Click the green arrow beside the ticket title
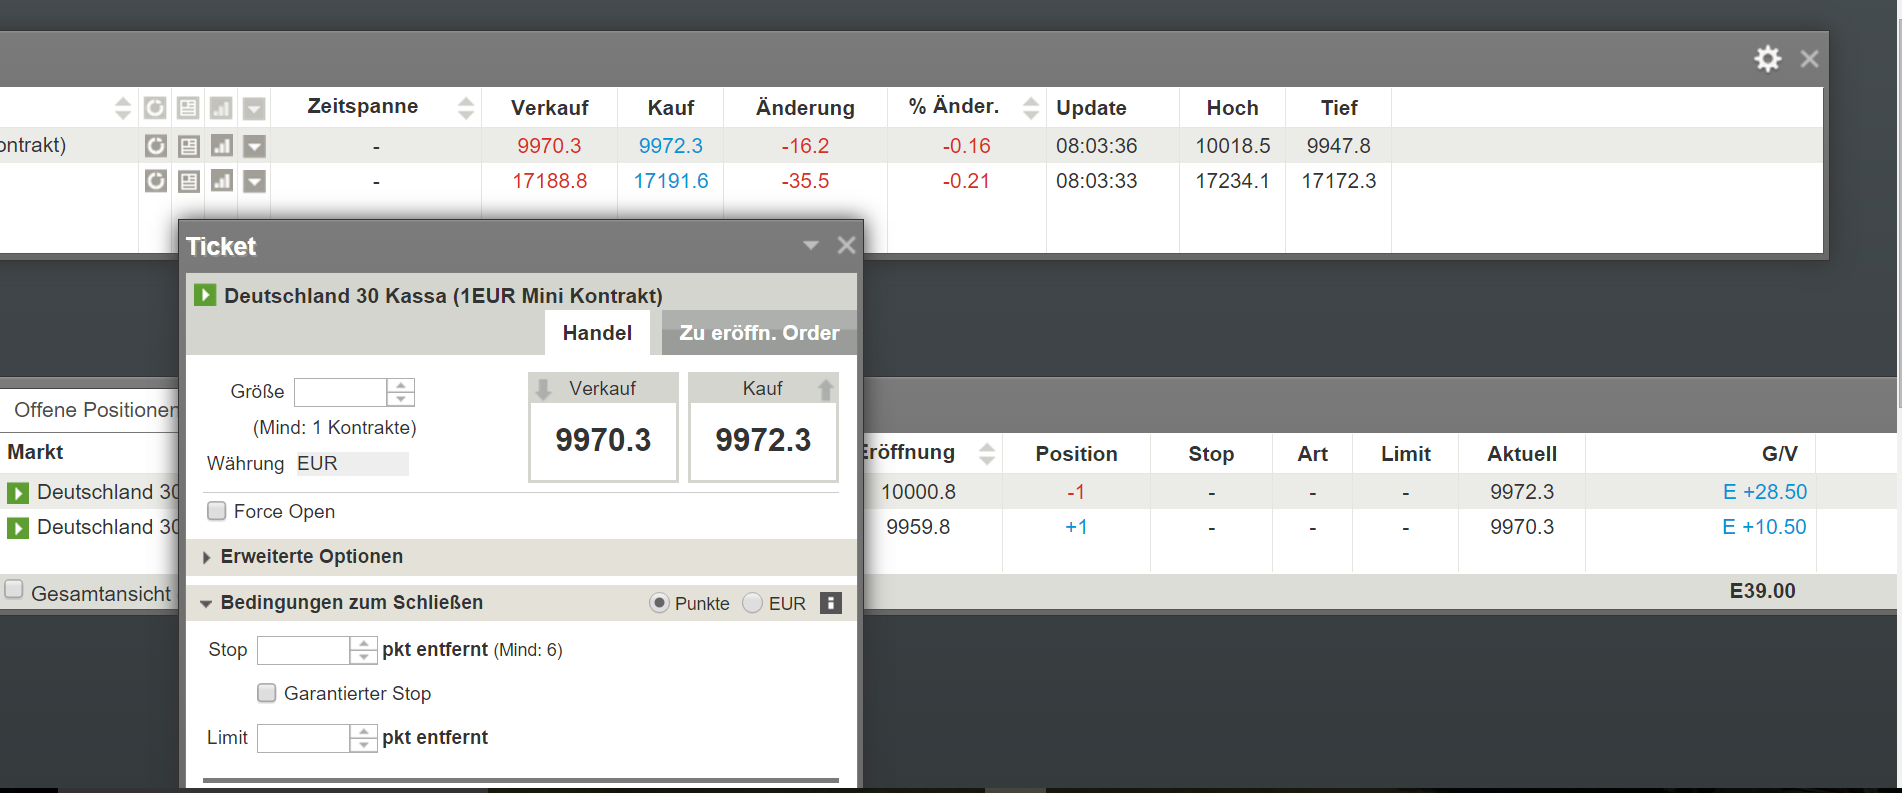This screenshot has width=1902, height=793. pos(205,295)
